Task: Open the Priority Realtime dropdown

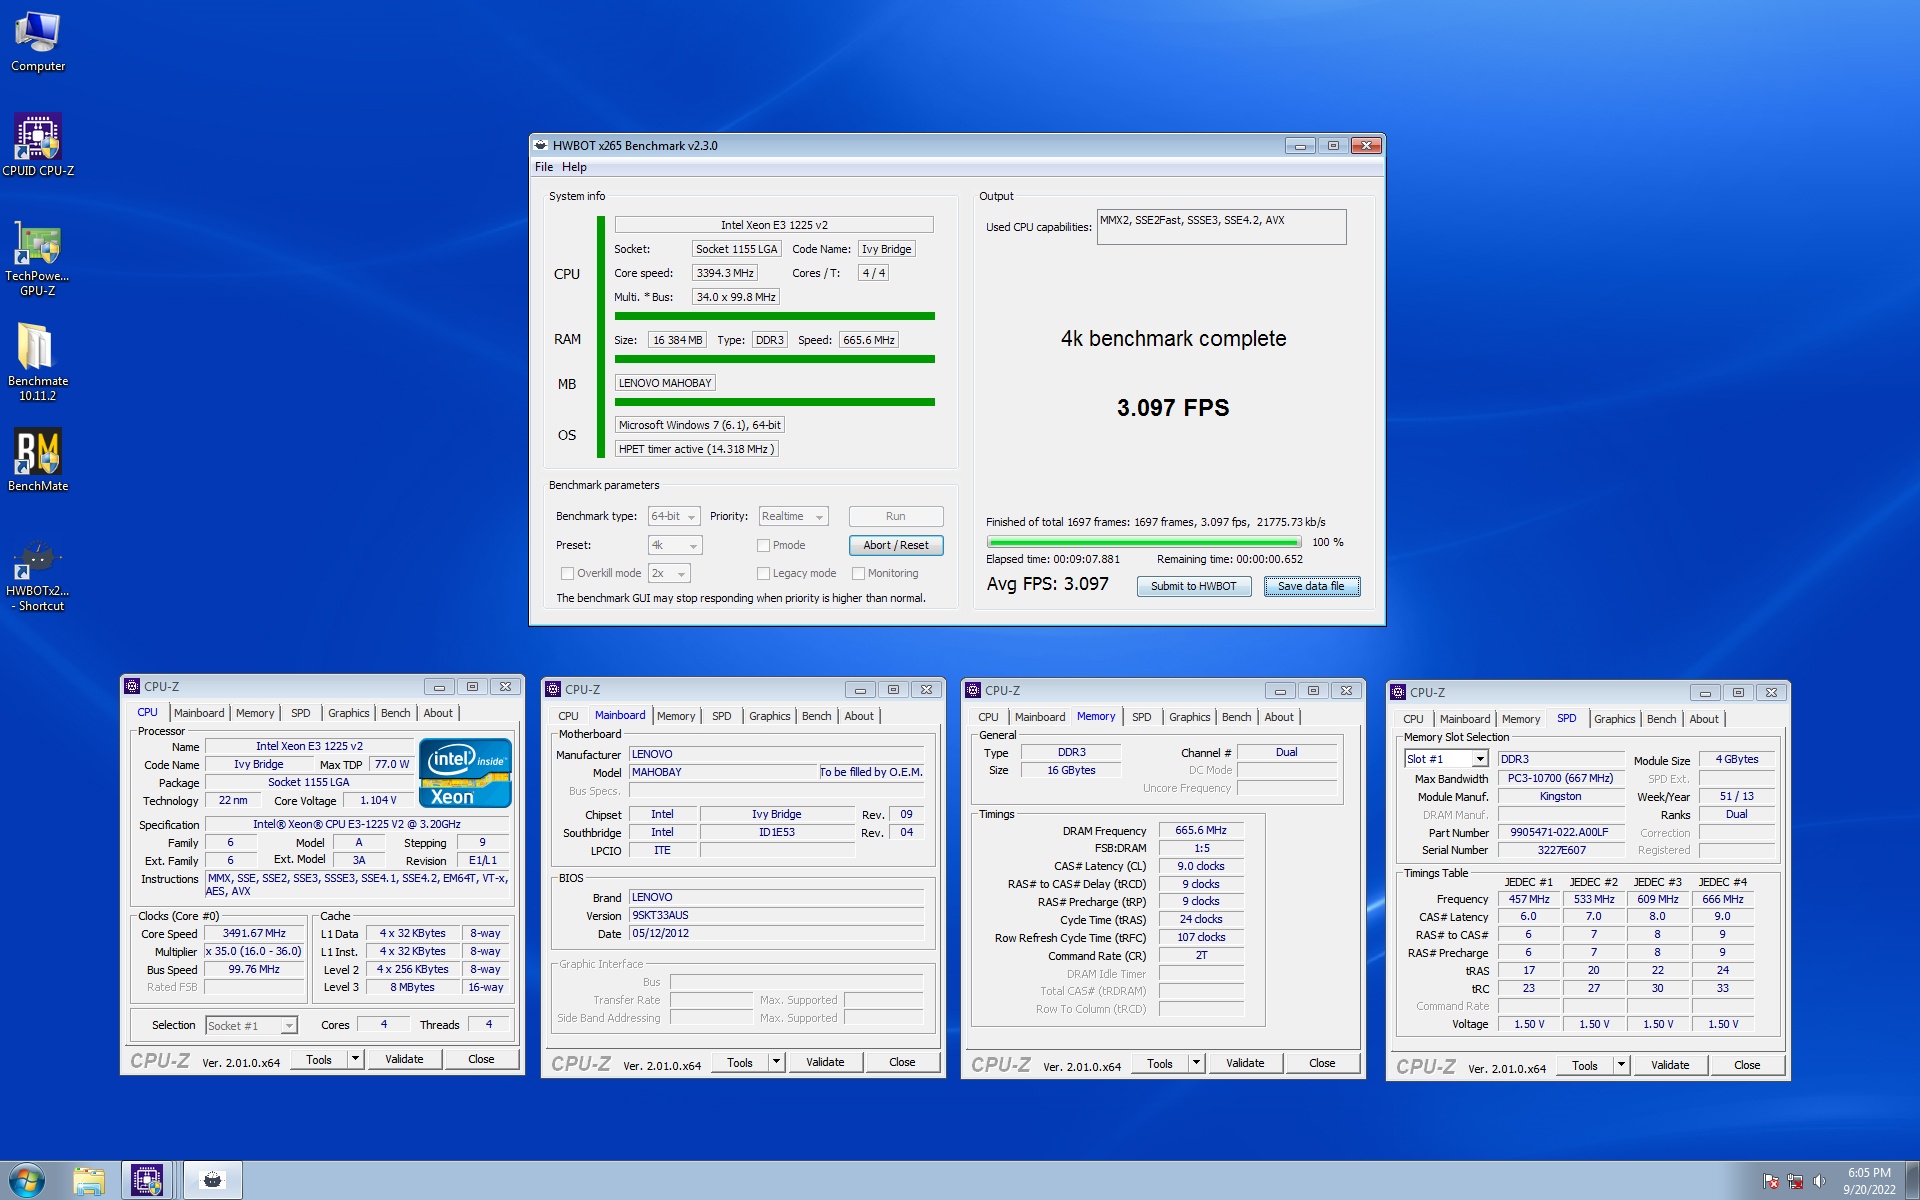Action: (793, 517)
